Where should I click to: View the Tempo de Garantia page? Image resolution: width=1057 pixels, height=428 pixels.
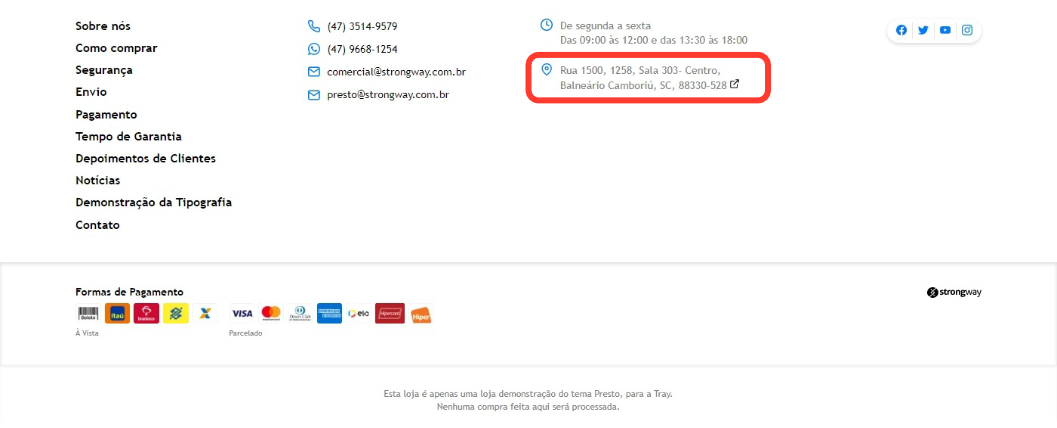tap(129, 136)
